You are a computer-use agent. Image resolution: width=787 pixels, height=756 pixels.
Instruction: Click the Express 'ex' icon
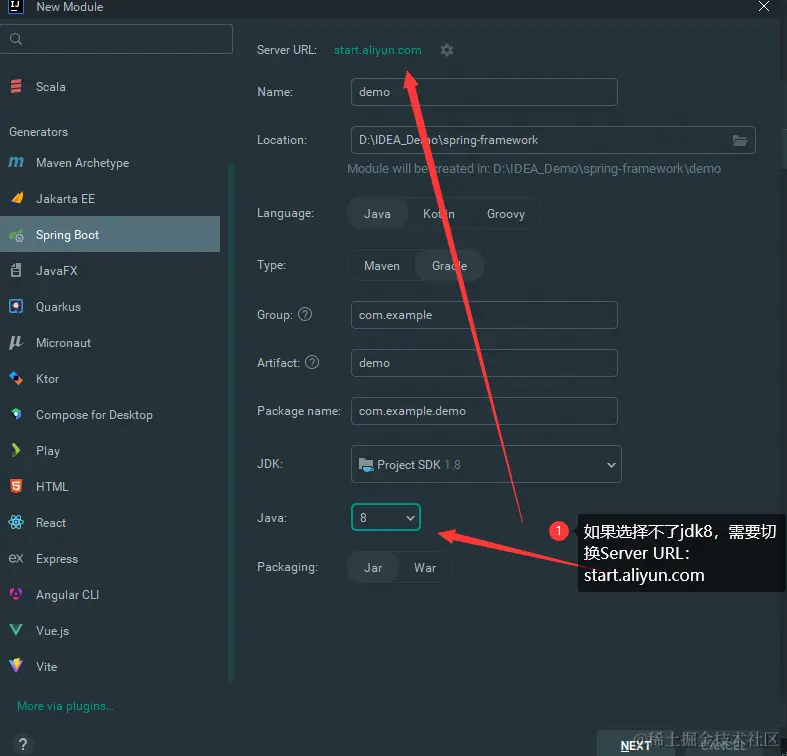pos(16,558)
